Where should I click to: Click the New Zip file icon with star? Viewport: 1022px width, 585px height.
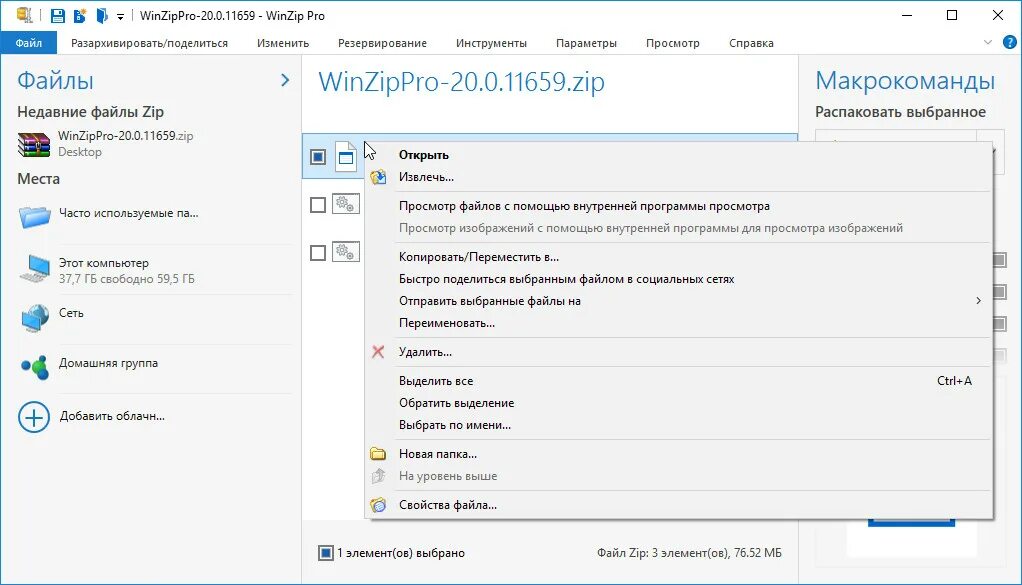[x=80, y=15]
